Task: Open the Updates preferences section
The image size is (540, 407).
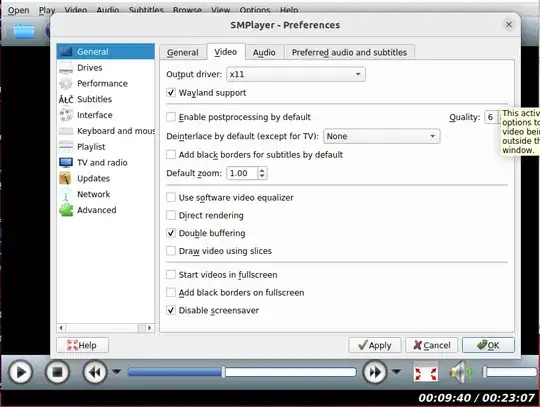Action: point(105,178)
